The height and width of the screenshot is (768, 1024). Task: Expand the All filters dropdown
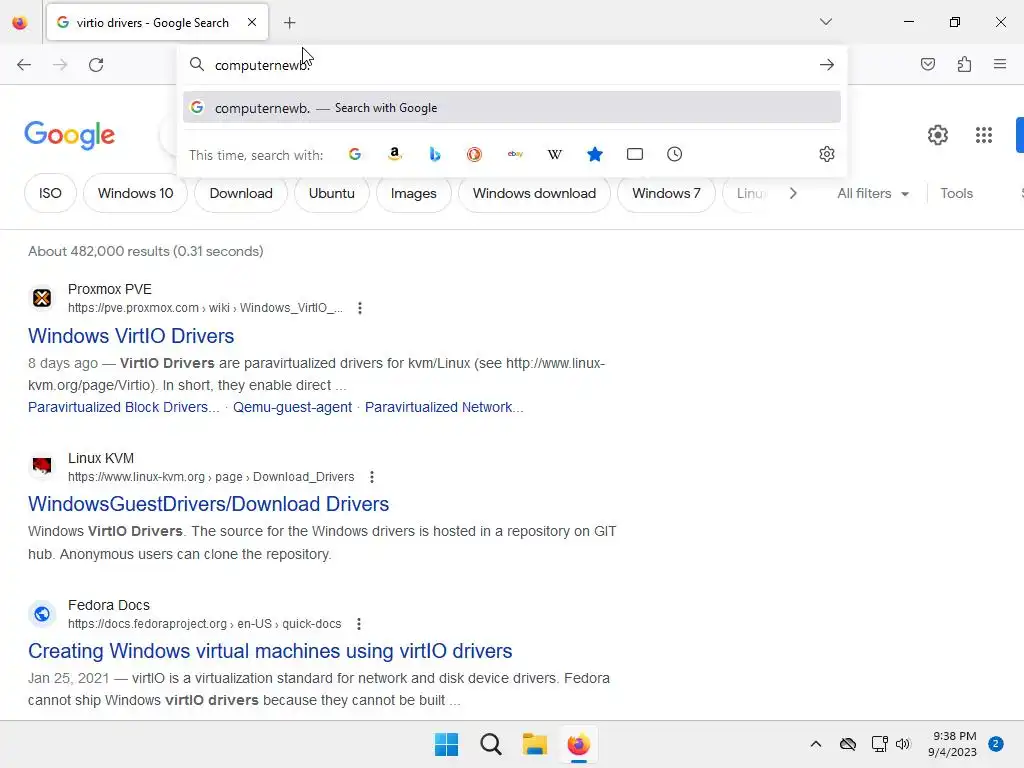pyautogui.click(x=873, y=193)
